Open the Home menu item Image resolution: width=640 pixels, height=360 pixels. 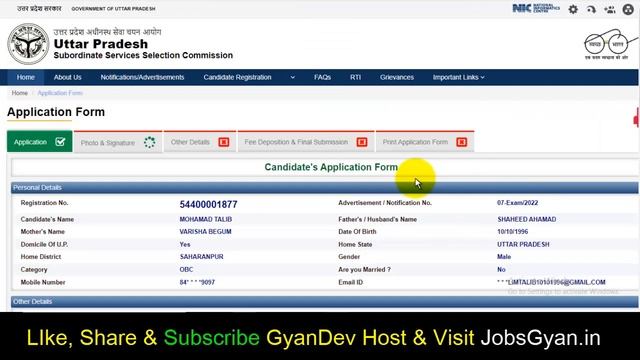click(26, 77)
